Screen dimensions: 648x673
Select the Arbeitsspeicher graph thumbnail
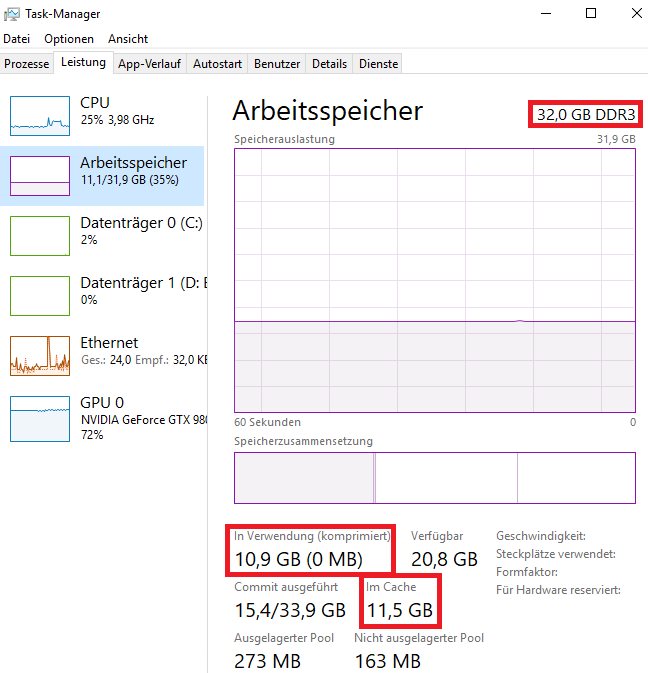(40, 176)
